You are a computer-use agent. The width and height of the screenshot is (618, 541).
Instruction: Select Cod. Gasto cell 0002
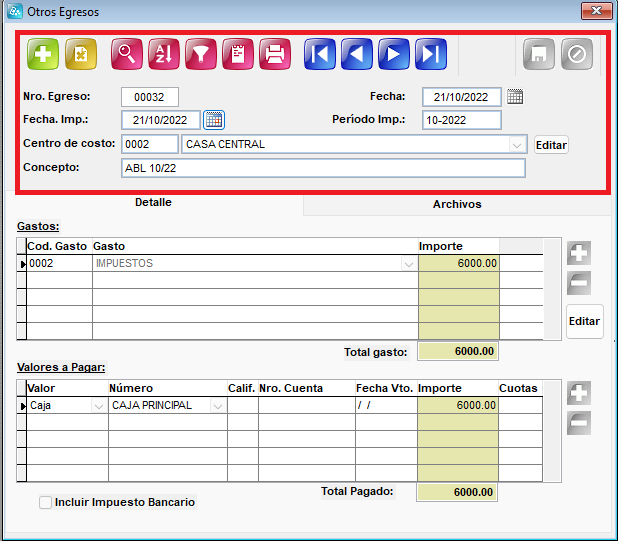pos(59,263)
